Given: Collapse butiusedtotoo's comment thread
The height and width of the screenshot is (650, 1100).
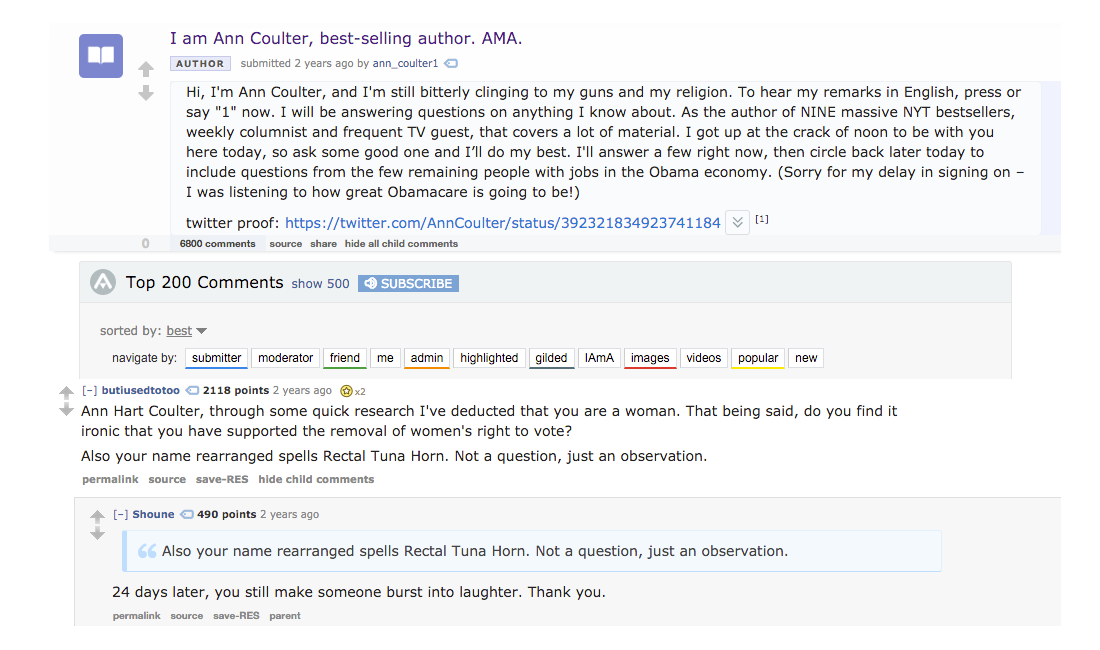Looking at the screenshot, I should (x=90, y=390).
